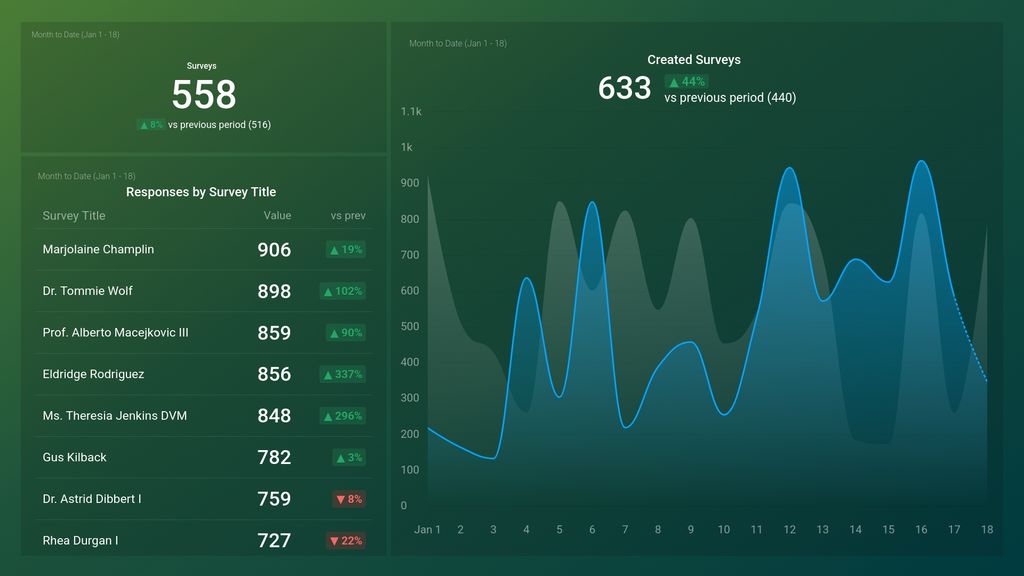Viewport: 1024px width, 576px height.
Task: Click the 0 y-axis label
Action: [x=404, y=505]
